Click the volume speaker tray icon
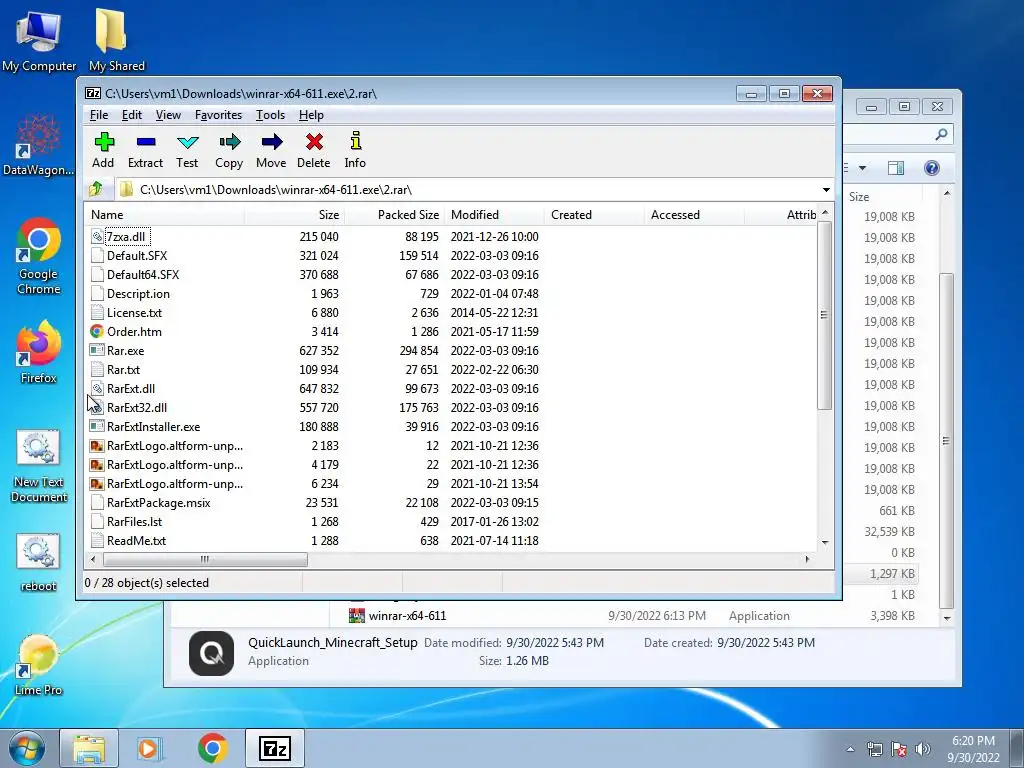 (923, 749)
